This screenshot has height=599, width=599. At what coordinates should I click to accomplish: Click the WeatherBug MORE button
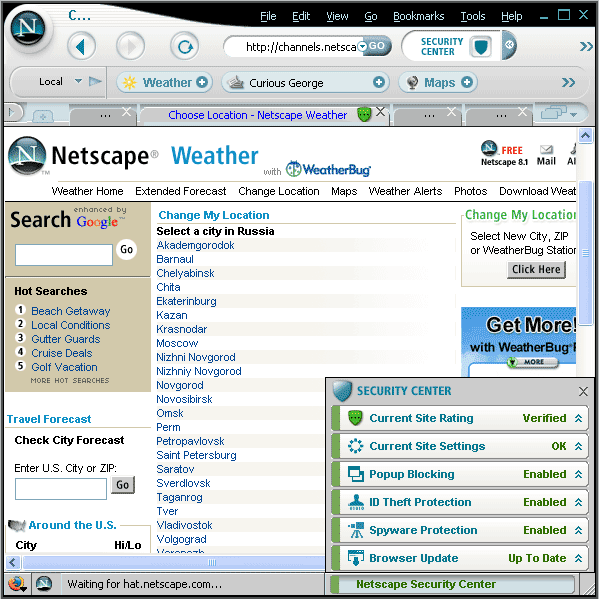tap(533, 362)
